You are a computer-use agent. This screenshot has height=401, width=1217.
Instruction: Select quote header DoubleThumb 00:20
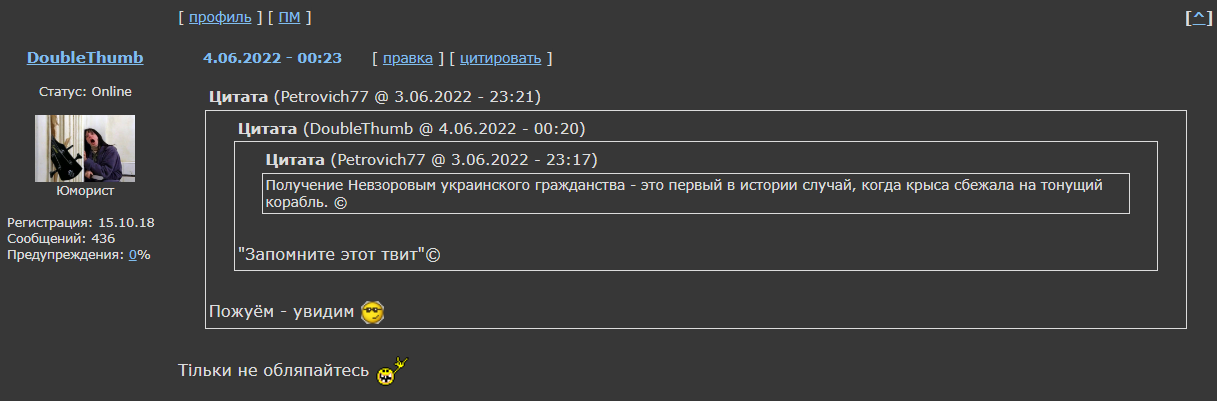pos(411,129)
